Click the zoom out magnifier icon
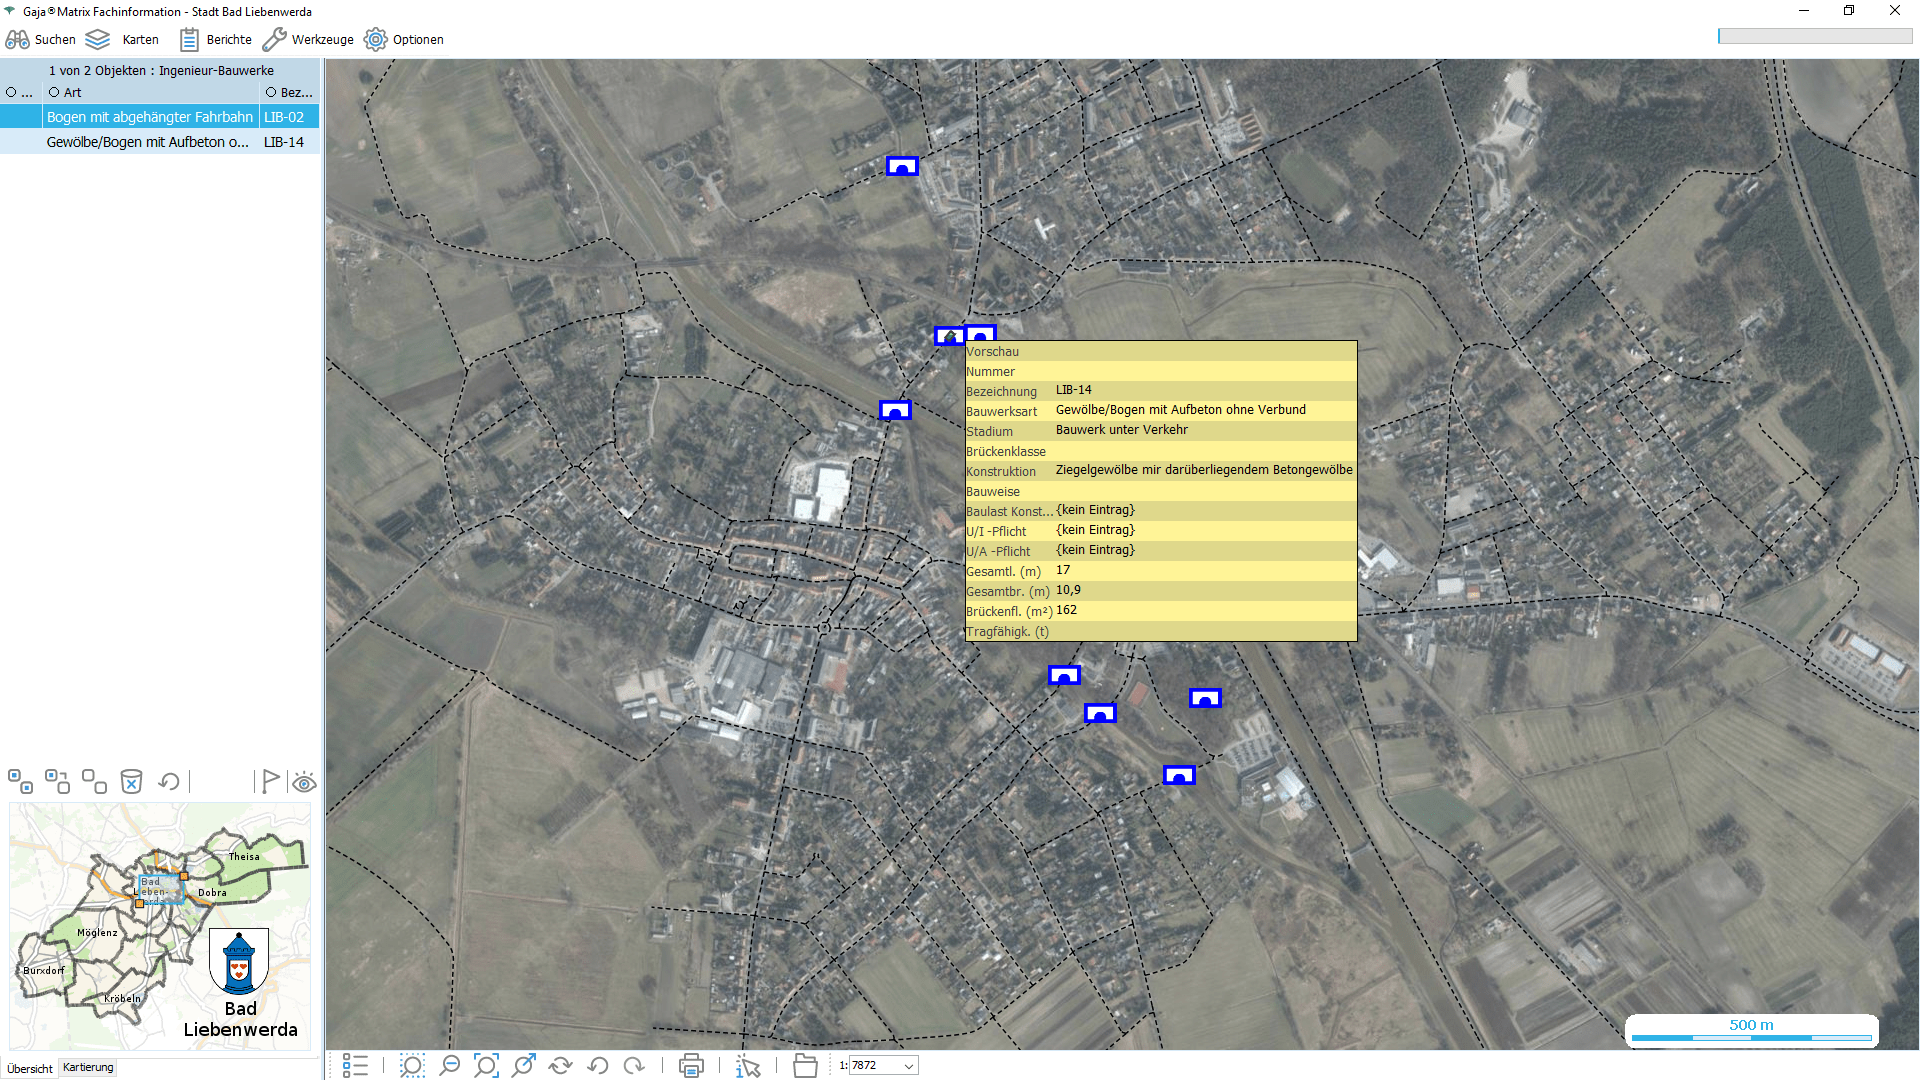This screenshot has width=1920, height=1080. pyautogui.click(x=449, y=1066)
